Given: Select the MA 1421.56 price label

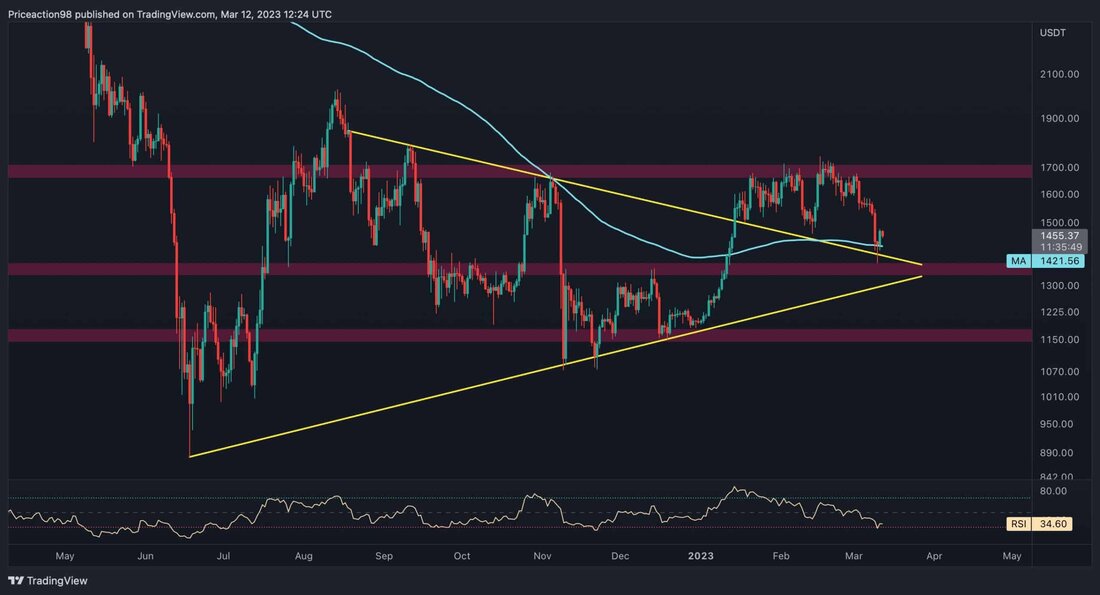Looking at the screenshot, I should [x=1045, y=261].
